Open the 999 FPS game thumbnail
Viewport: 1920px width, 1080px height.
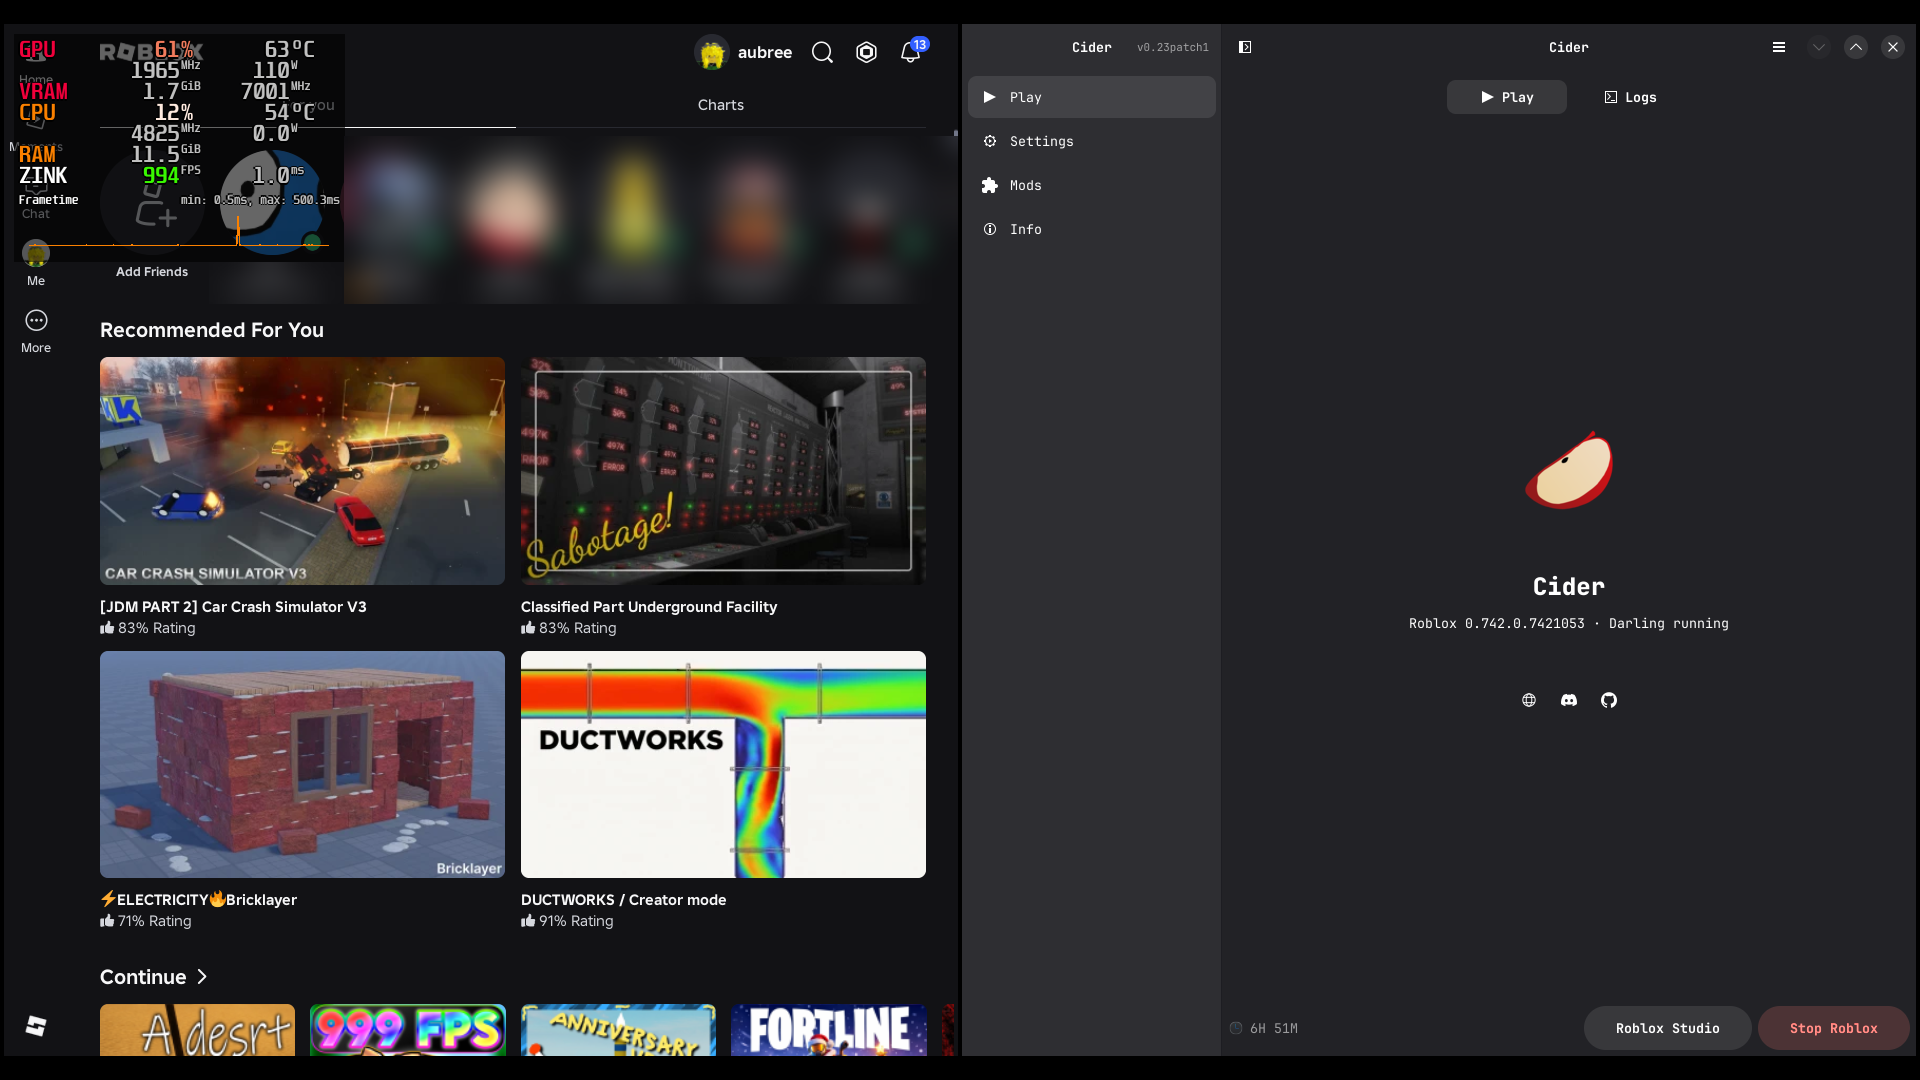tap(408, 1030)
